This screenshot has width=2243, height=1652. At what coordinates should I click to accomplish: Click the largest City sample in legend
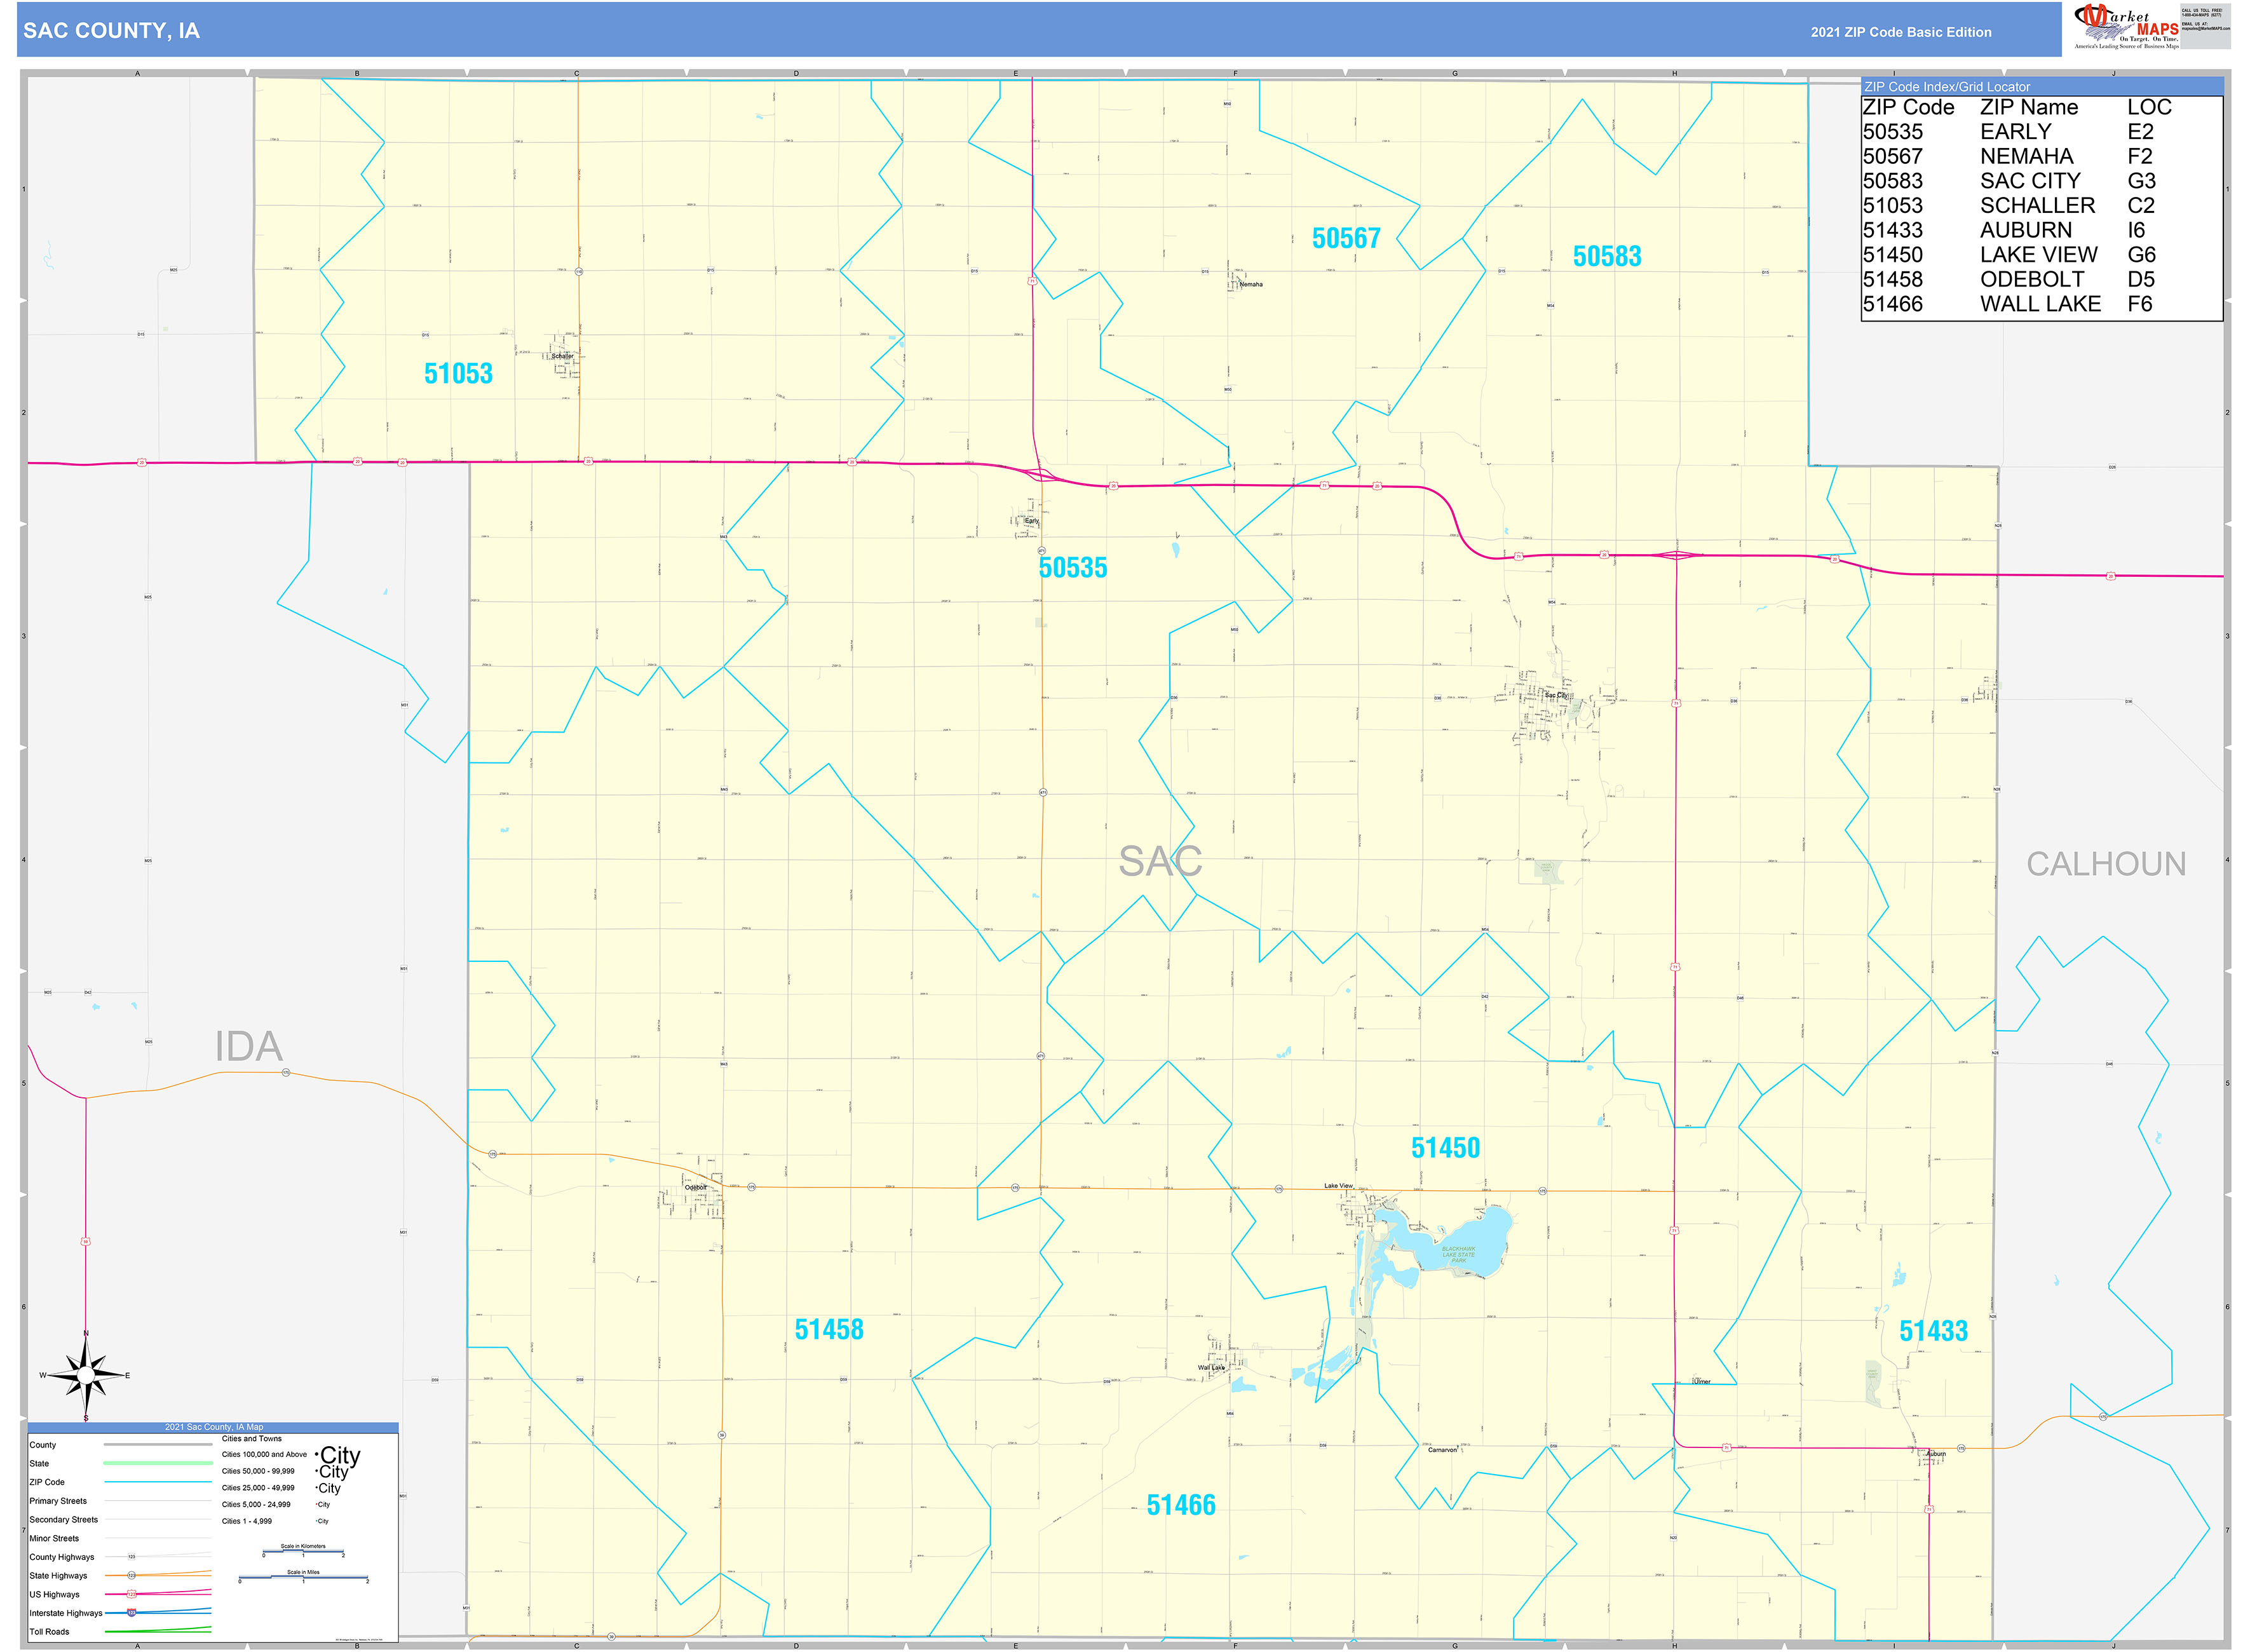pyautogui.click(x=339, y=1455)
